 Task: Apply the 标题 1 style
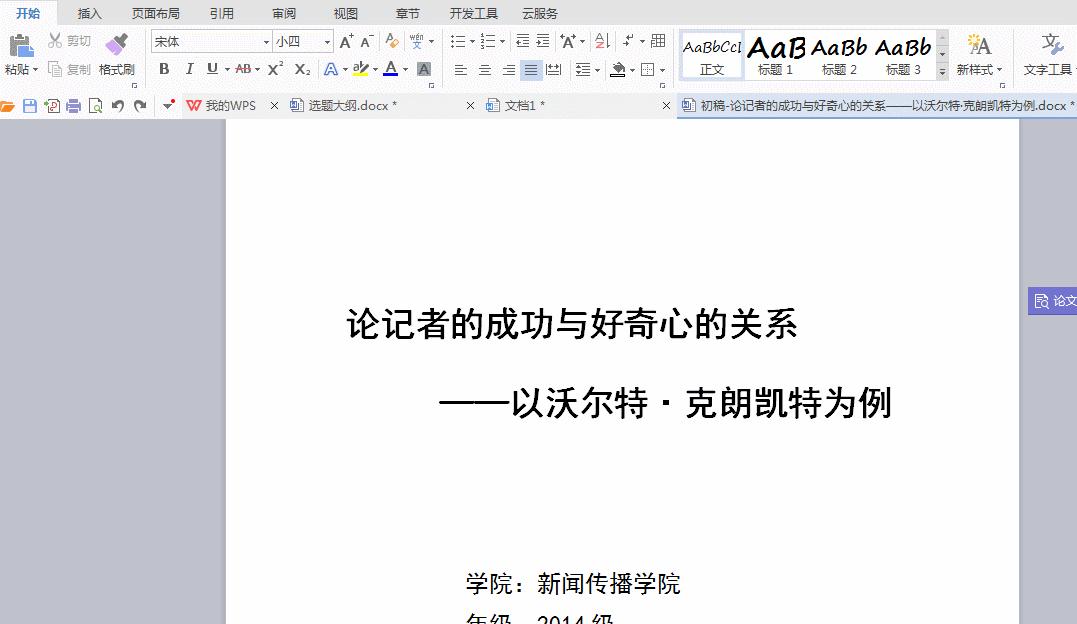[x=777, y=53]
